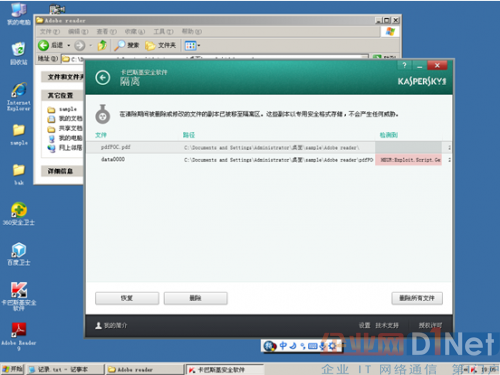500x375 pixels.
Task: Click the Up folder icon in Explorer toolbar
Action: [x=102, y=45]
